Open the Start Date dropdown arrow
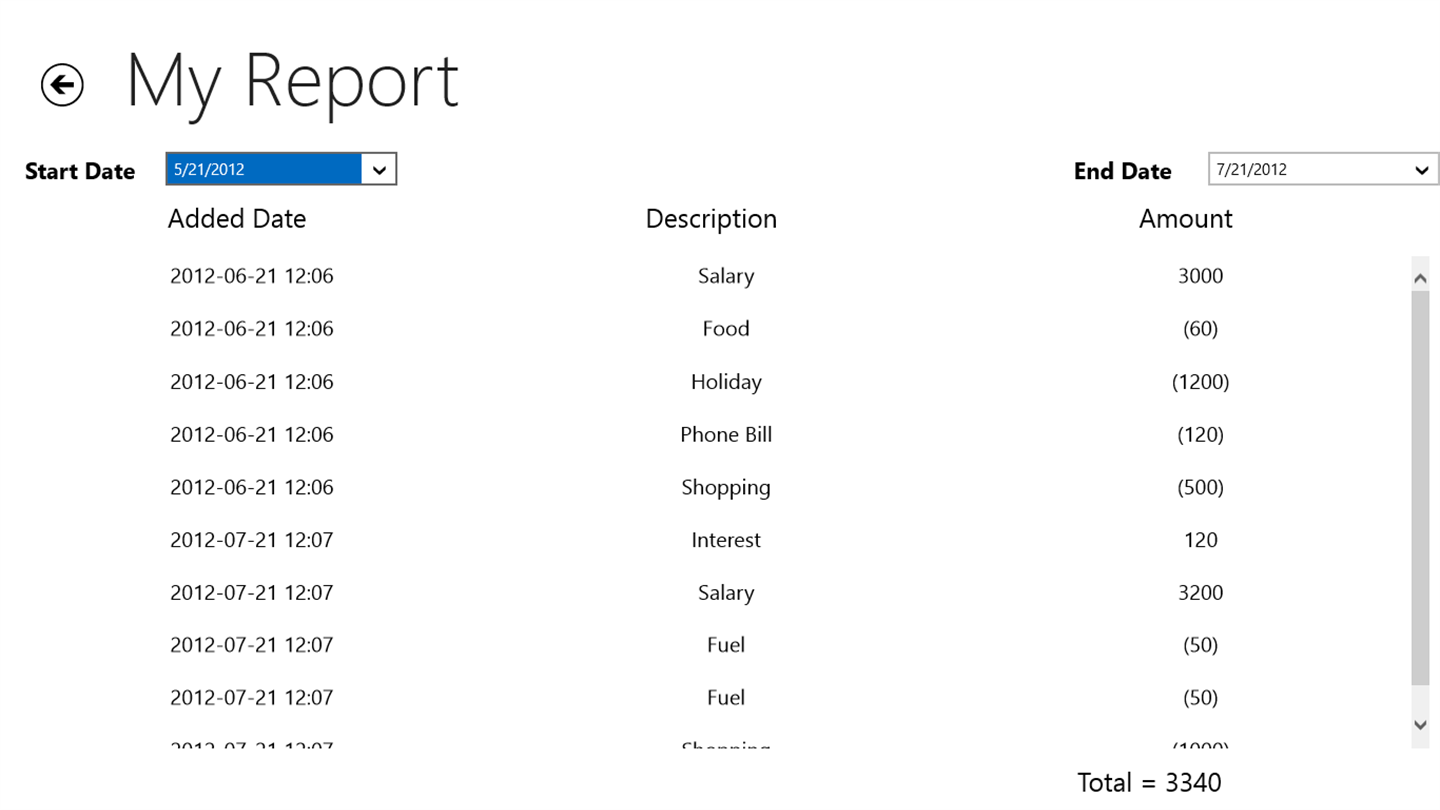1440x810 pixels. 379,170
